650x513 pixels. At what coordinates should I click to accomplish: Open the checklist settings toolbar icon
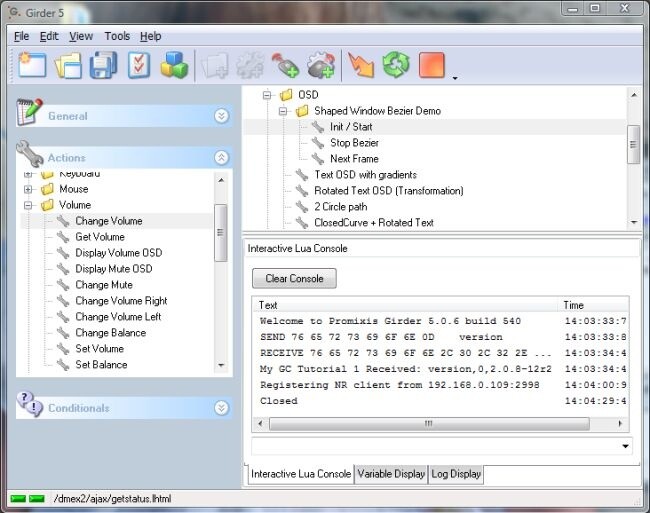point(139,65)
